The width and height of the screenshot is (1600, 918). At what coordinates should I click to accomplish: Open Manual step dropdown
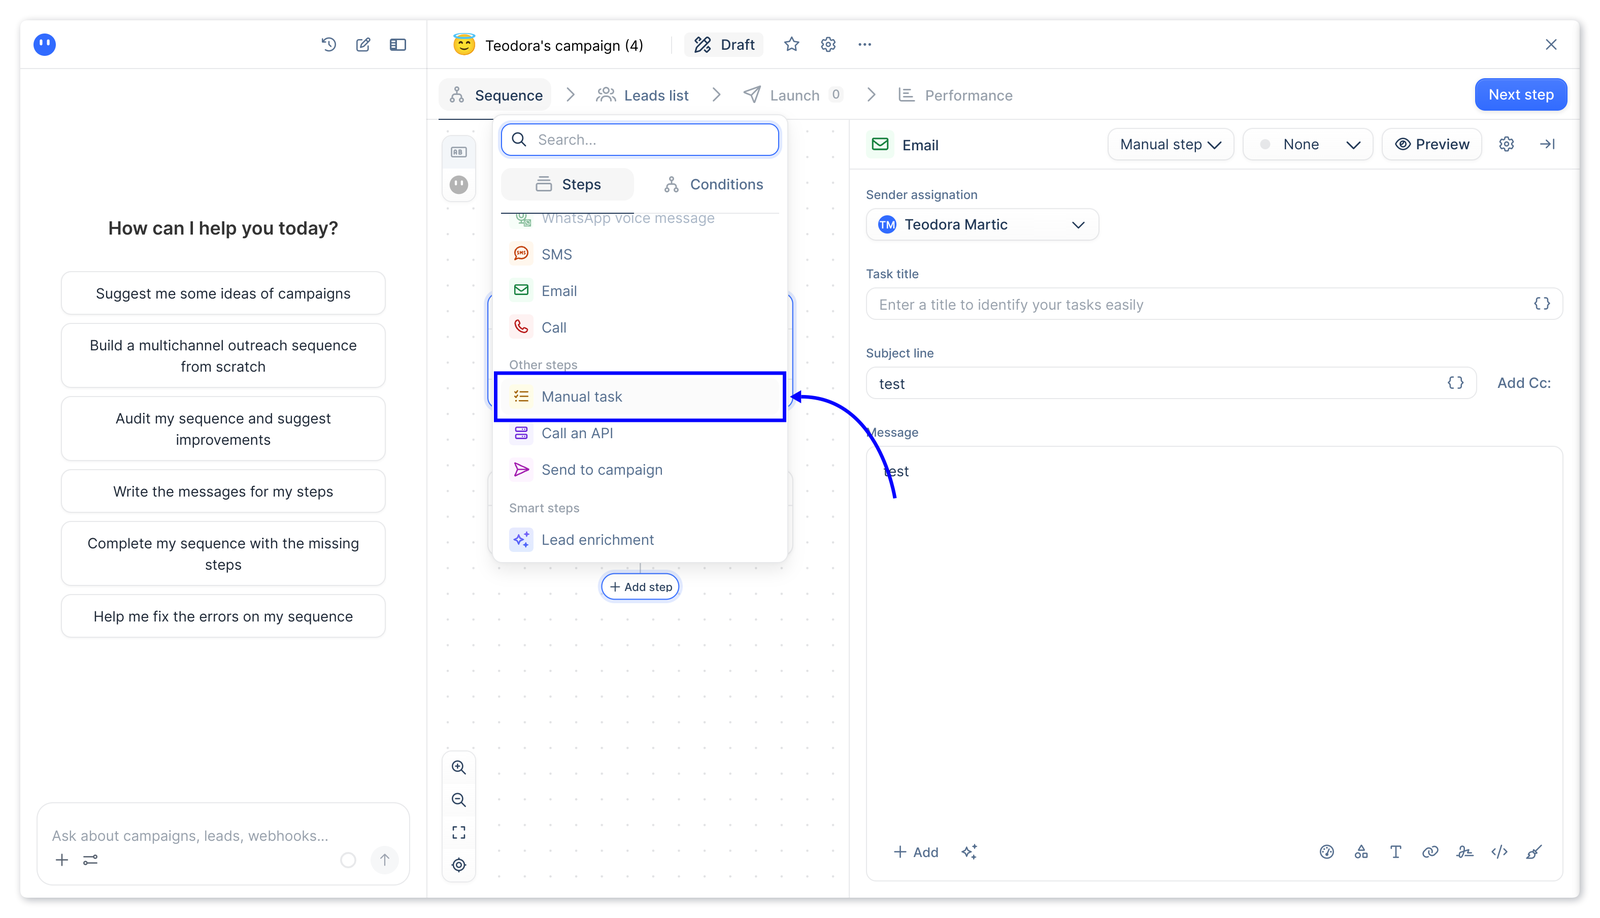click(1170, 144)
